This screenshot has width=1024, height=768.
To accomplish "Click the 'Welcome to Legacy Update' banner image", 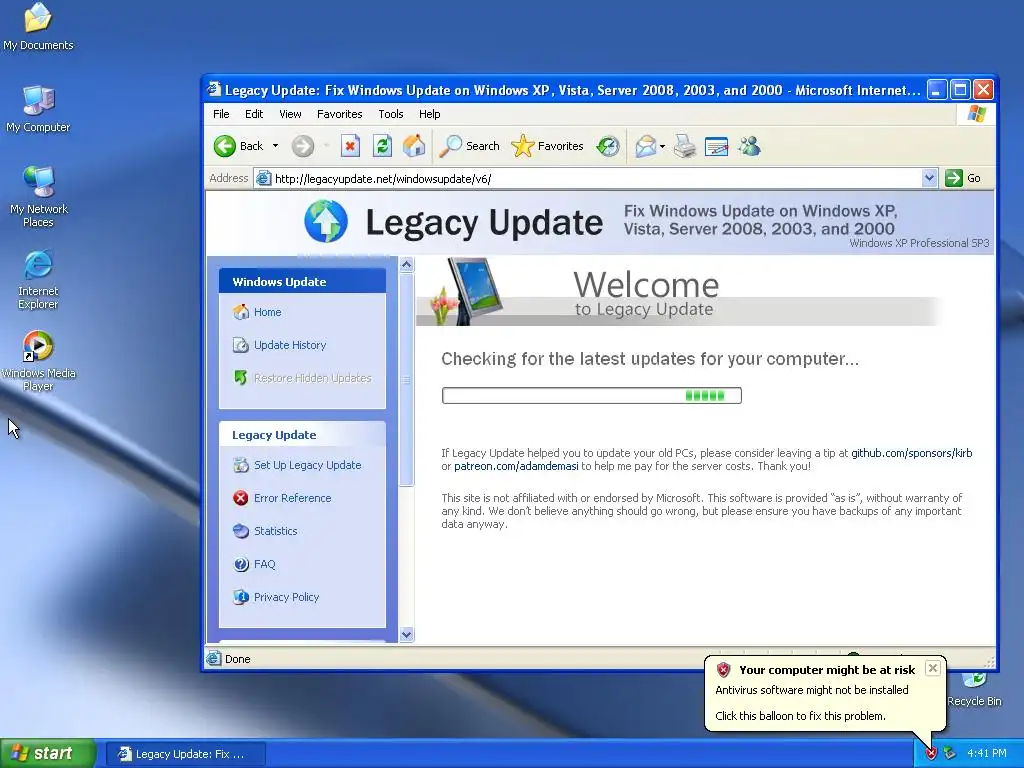I will click(x=679, y=291).
